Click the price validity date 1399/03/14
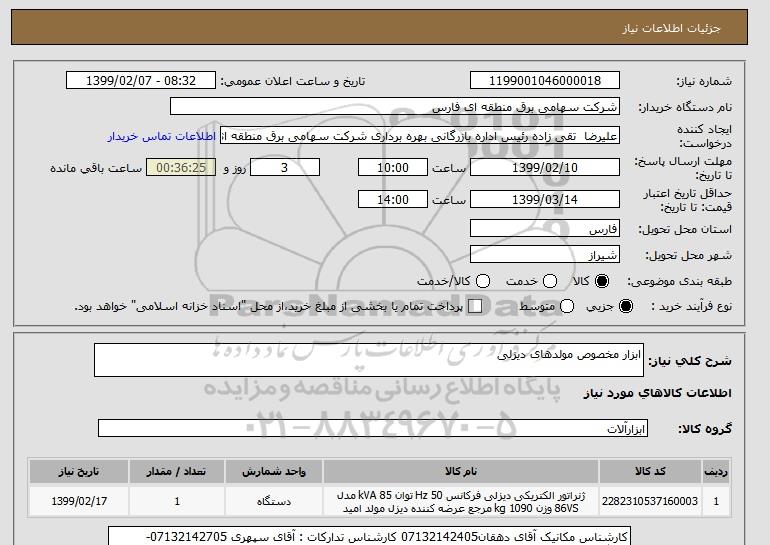The height and width of the screenshot is (545, 770). 545,199
